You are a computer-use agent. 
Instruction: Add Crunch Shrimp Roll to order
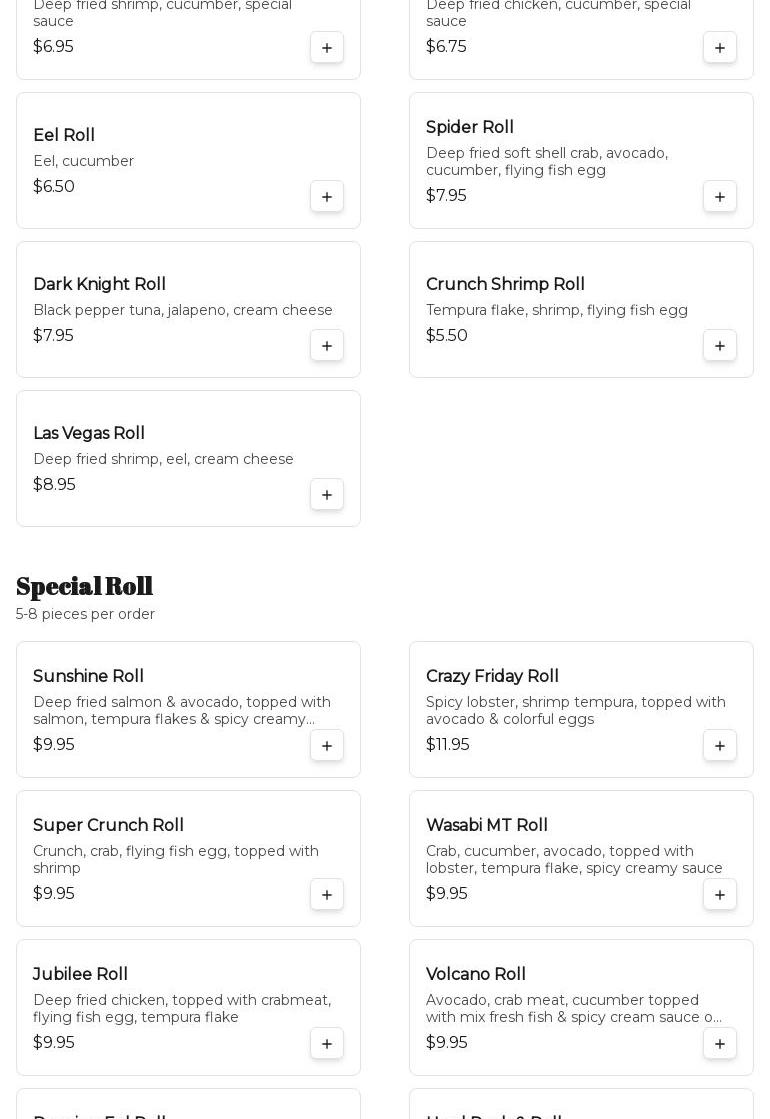[720, 346]
